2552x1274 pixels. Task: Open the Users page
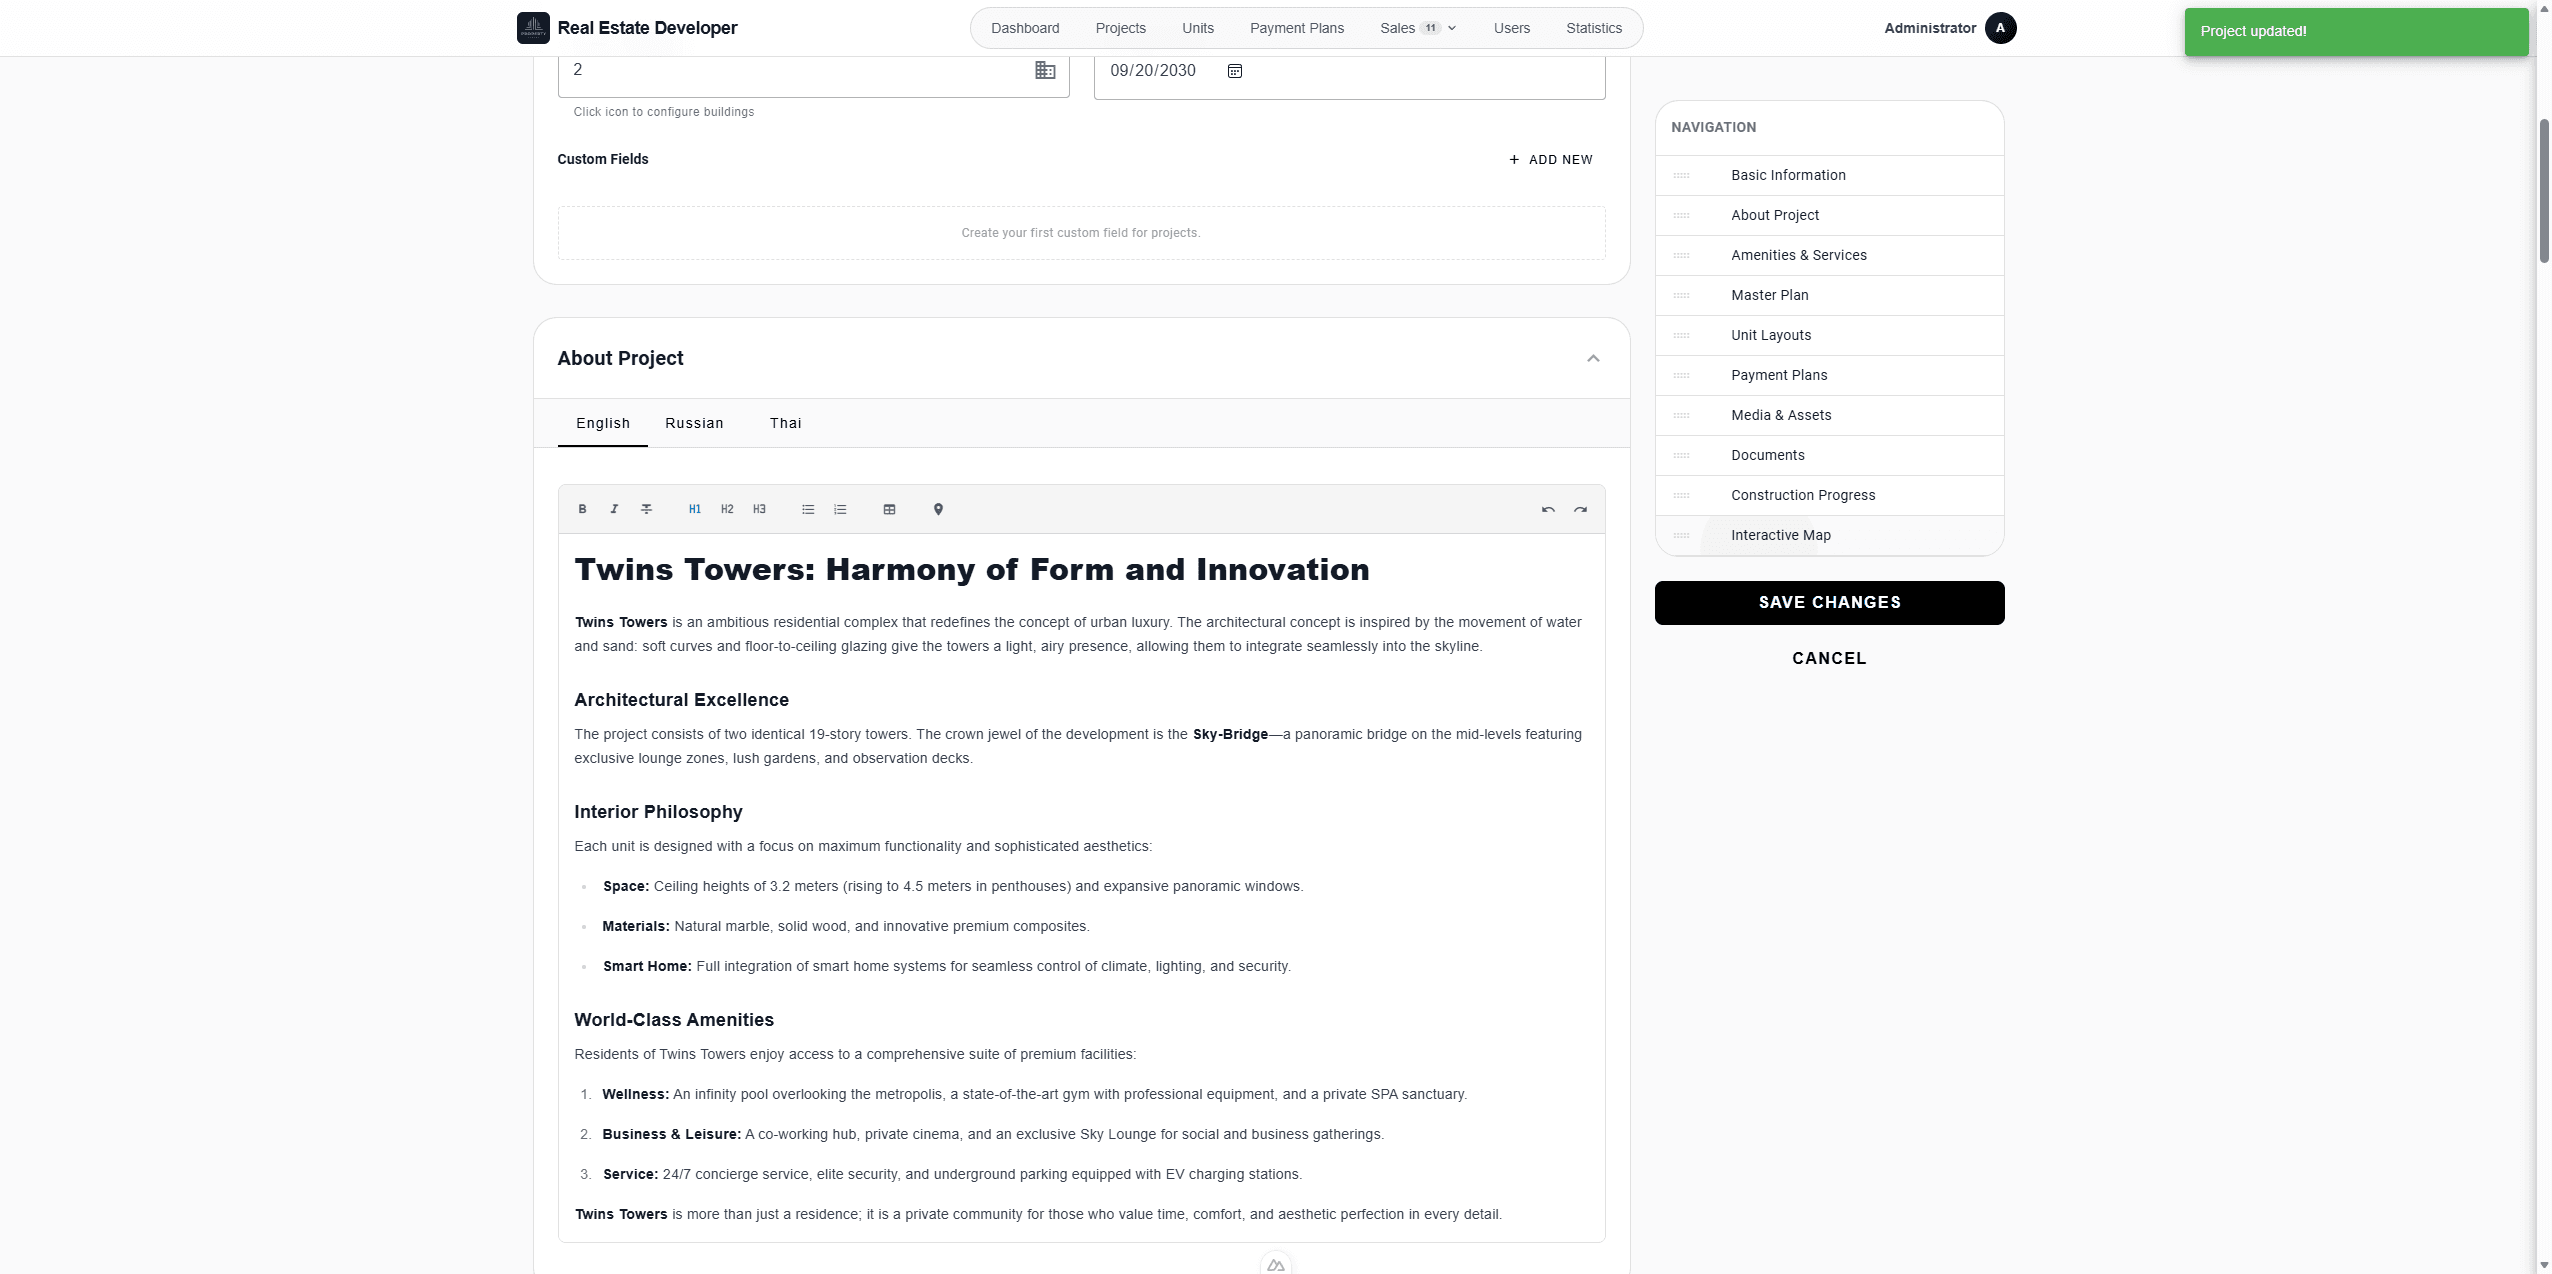coord(1512,28)
